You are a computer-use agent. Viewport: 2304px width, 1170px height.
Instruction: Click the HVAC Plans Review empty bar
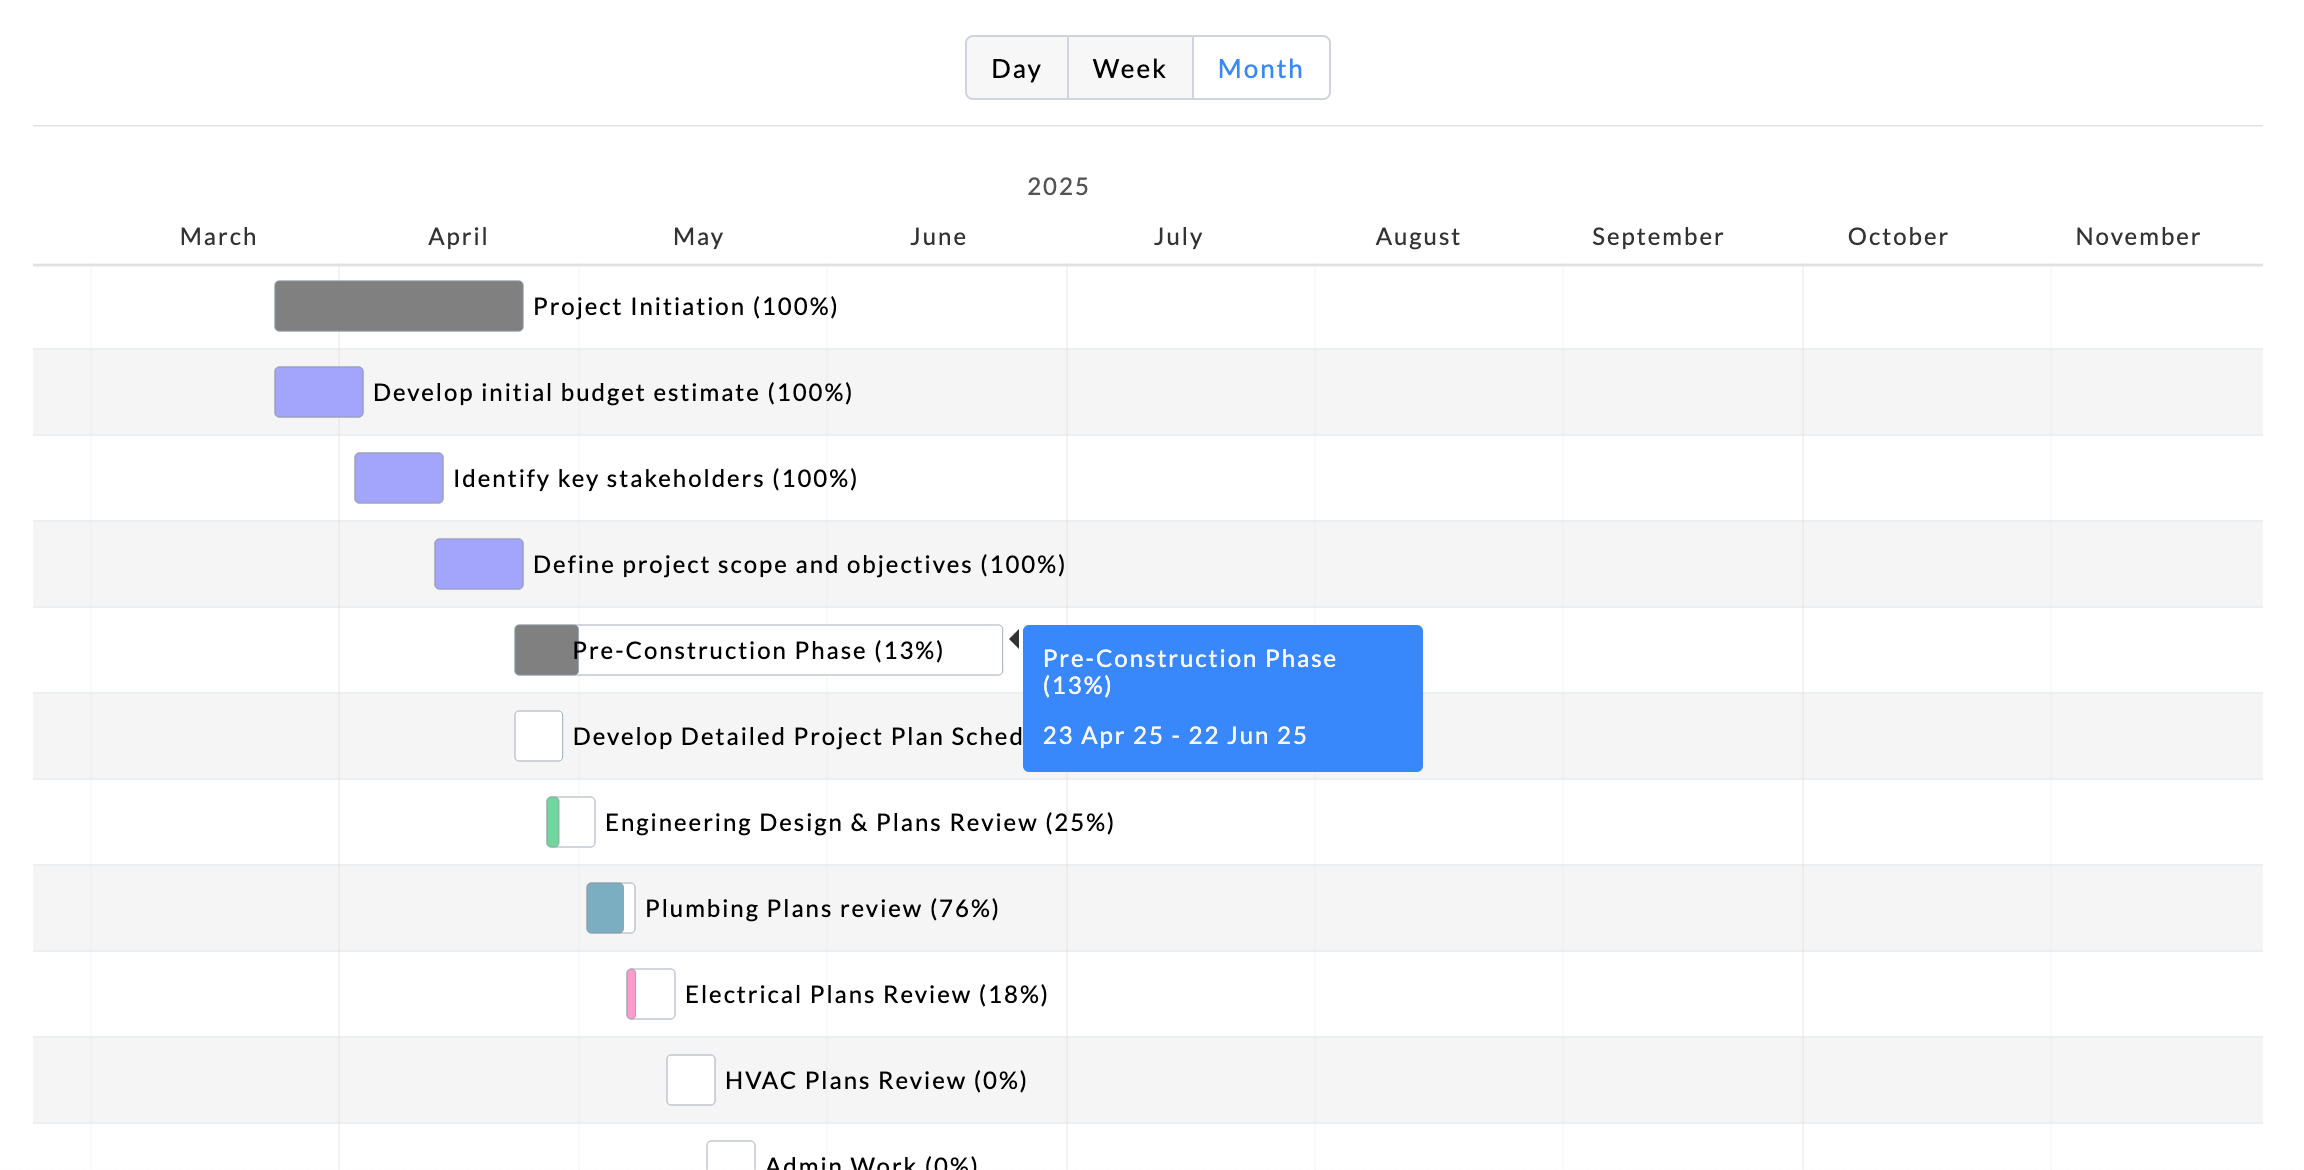[690, 1080]
